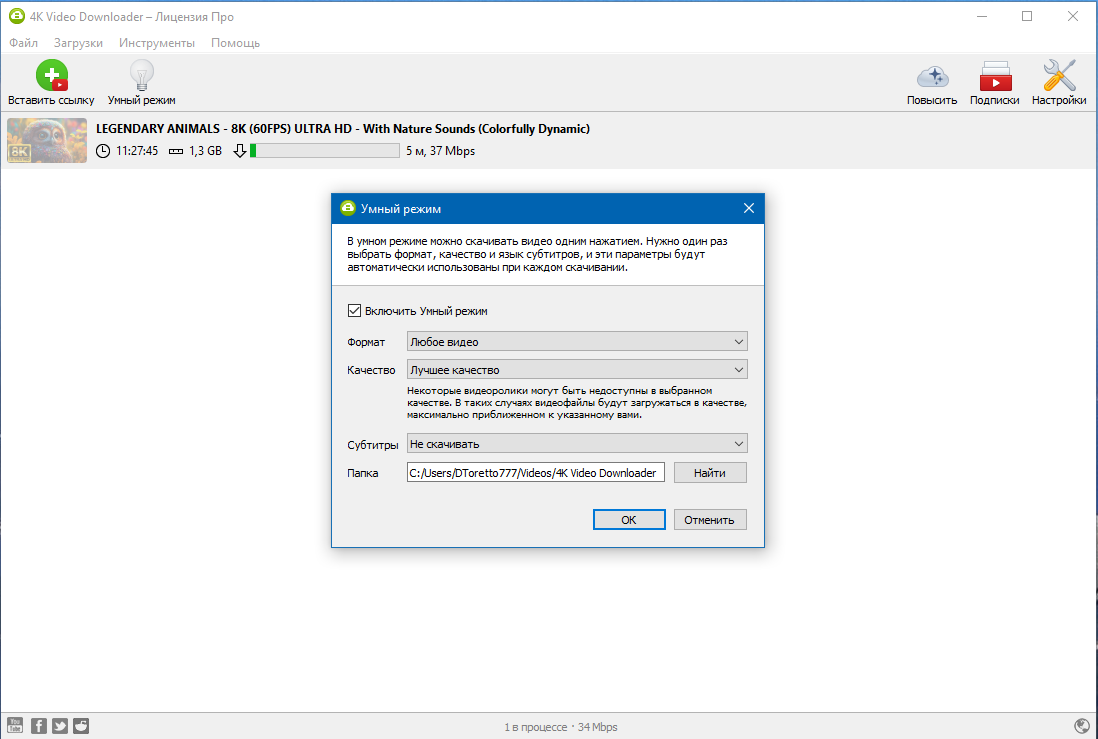The height and width of the screenshot is (739, 1098).
Task: Click the Paste Link (Вставить ссылку) icon
Action: (x=52, y=75)
